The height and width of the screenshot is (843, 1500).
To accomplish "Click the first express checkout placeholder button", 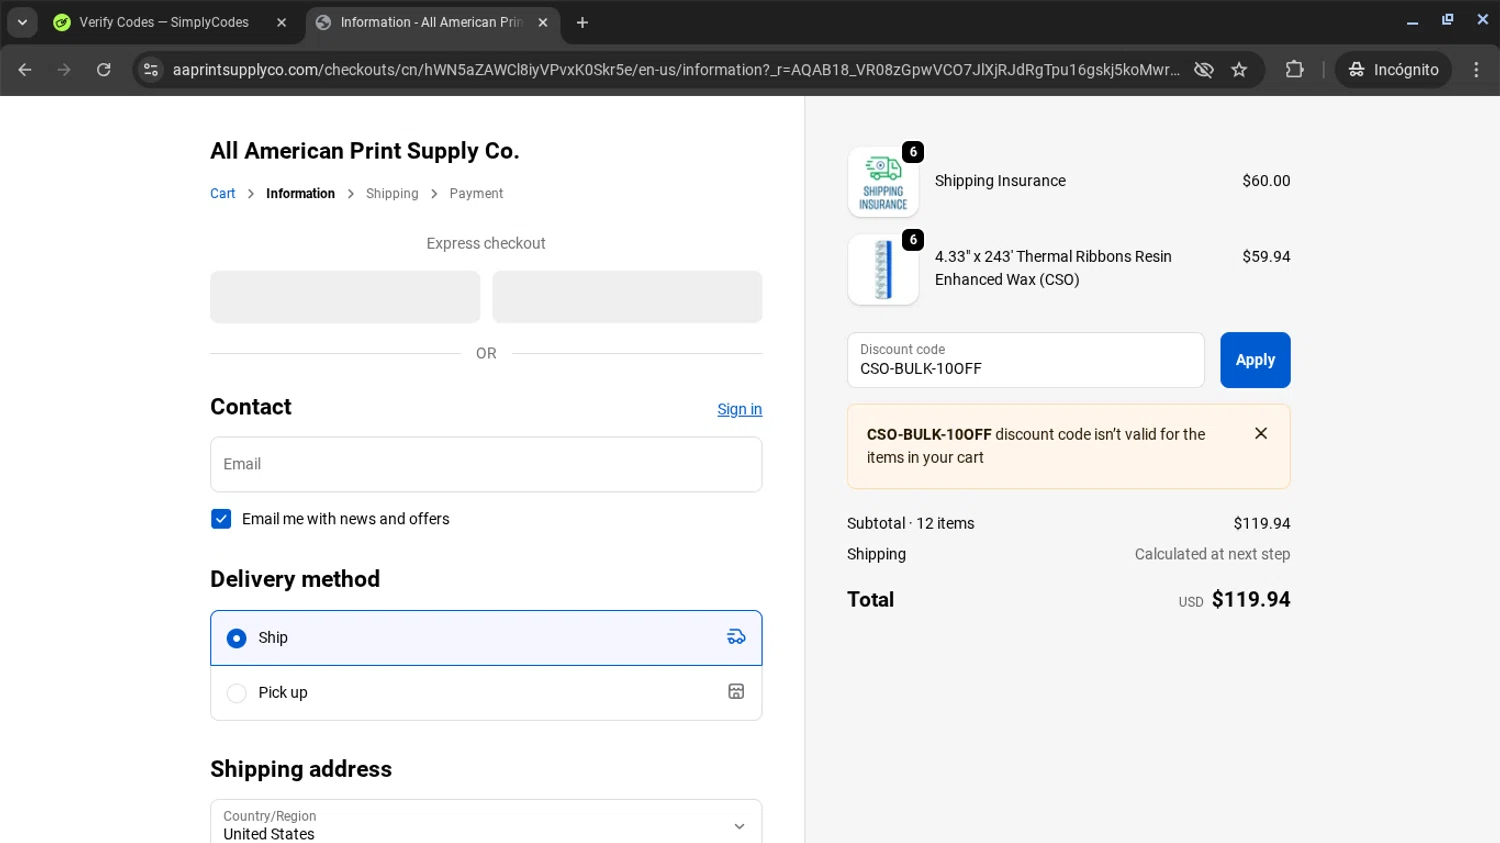I will click(x=345, y=297).
